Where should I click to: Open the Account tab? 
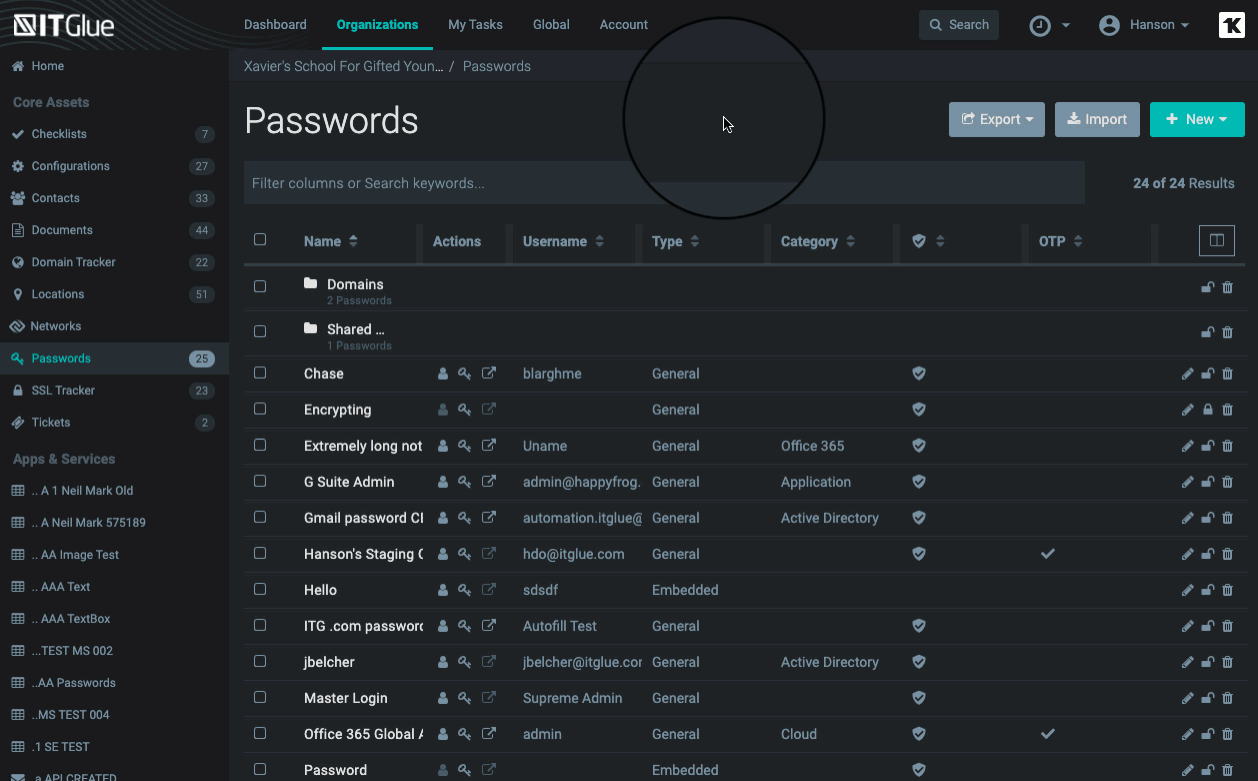(624, 25)
